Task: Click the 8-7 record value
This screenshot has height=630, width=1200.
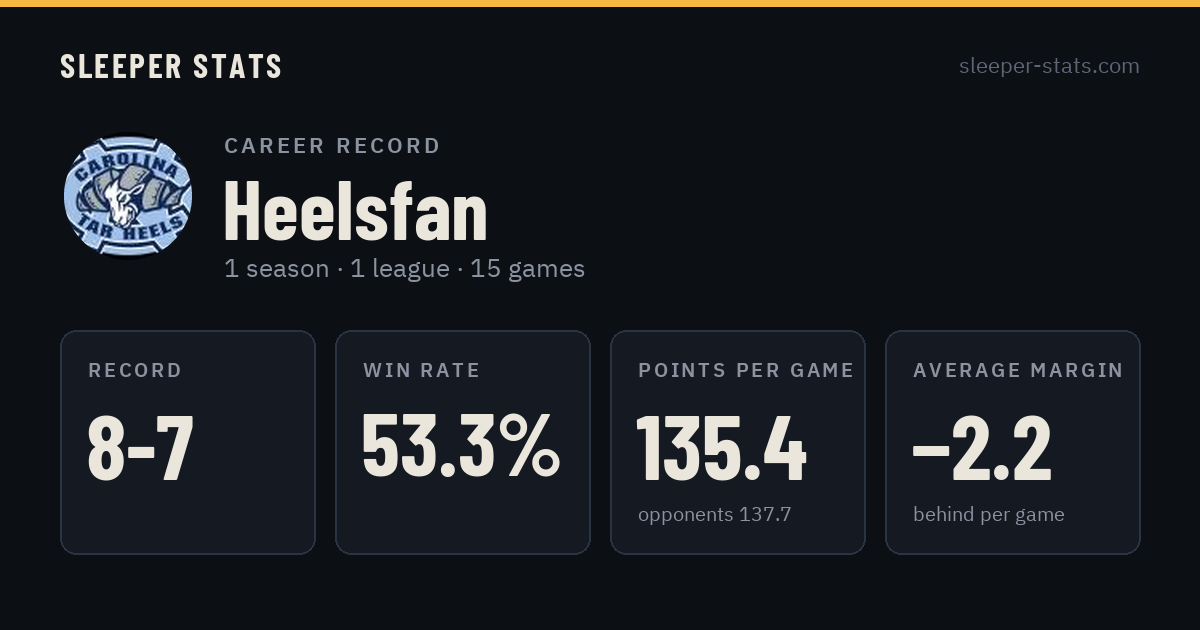Action: pyautogui.click(x=141, y=447)
